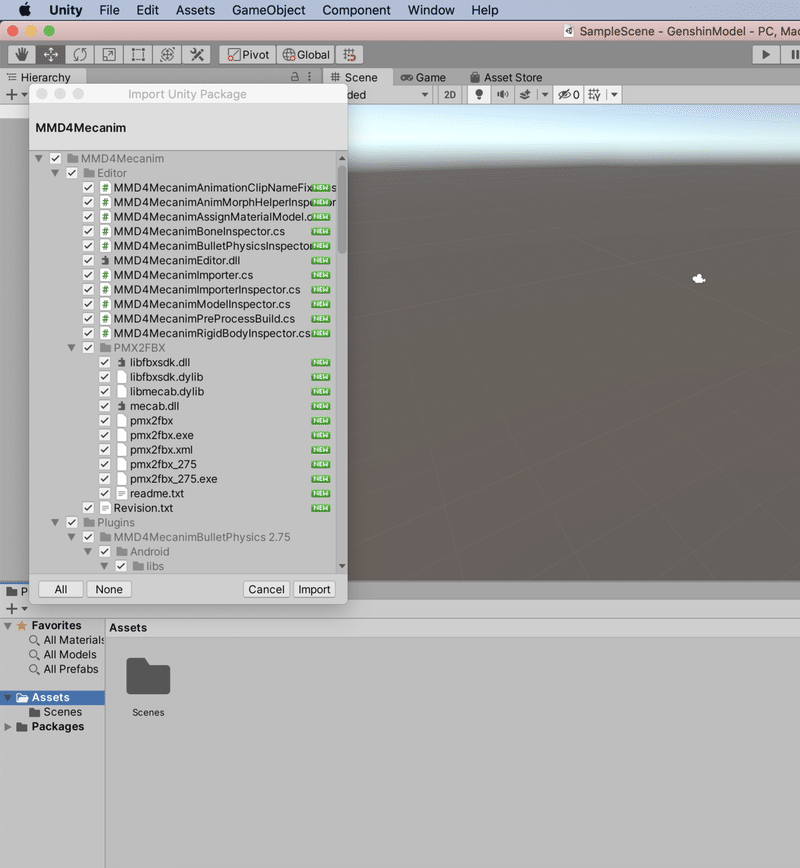Viewport: 800px width, 868px height.
Task: Select the combined Transform tool
Action: tap(167, 54)
